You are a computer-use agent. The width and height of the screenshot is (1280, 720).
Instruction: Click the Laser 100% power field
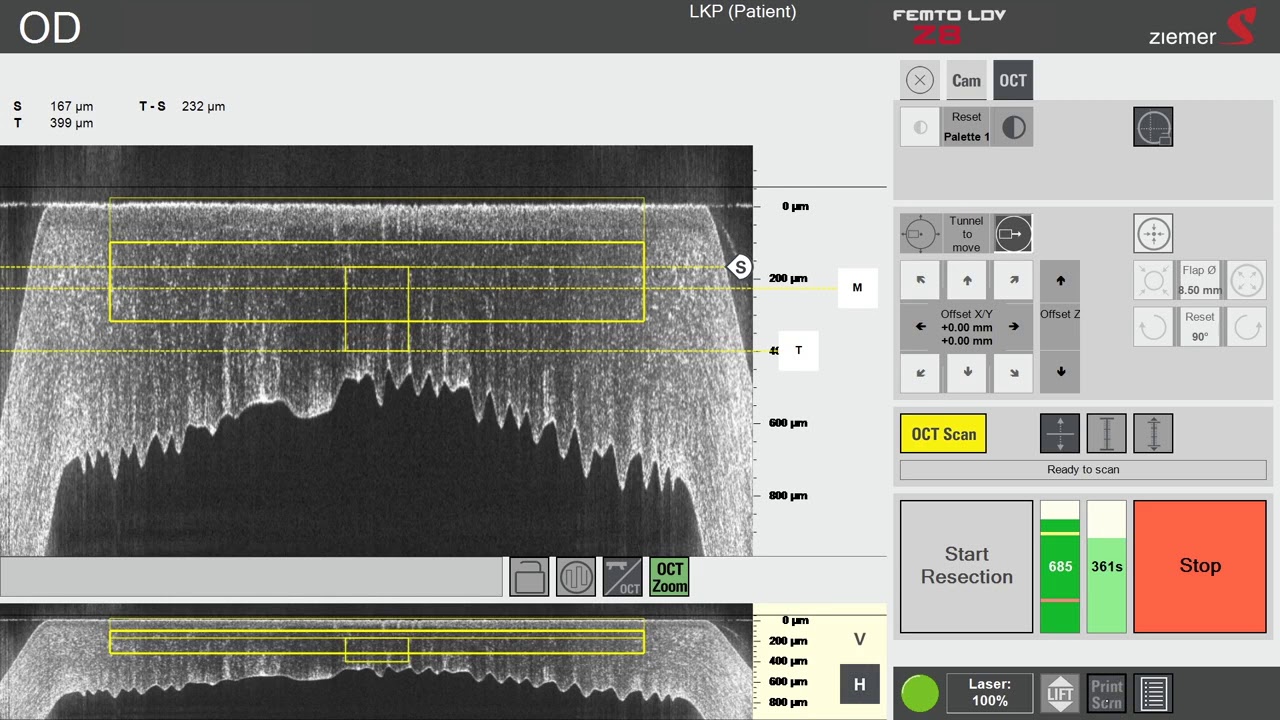click(x=990, y=693)
